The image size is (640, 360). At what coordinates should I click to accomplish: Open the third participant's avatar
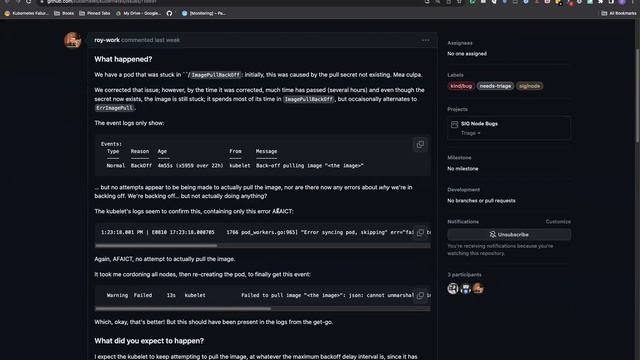478,288
